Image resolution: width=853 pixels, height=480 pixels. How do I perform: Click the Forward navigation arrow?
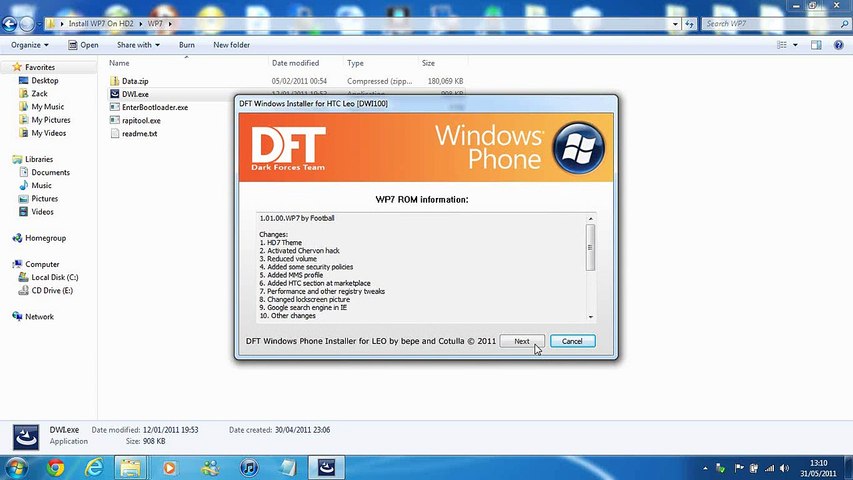(x=27, y=24)
